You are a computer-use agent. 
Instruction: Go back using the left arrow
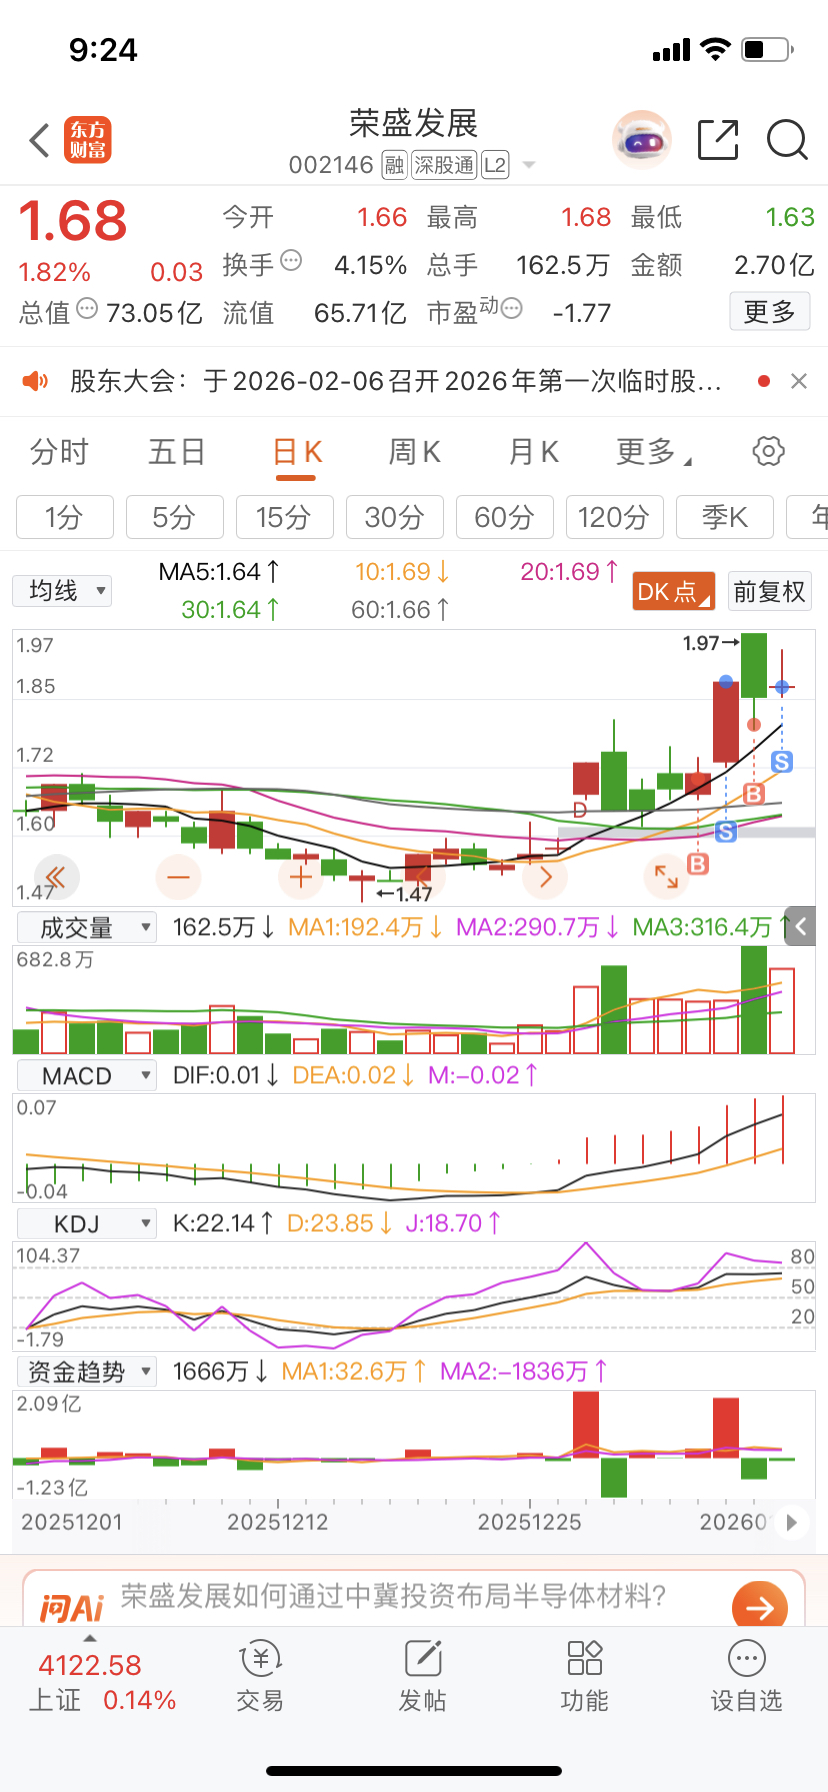pyautogui.click(x=40, y=141)
